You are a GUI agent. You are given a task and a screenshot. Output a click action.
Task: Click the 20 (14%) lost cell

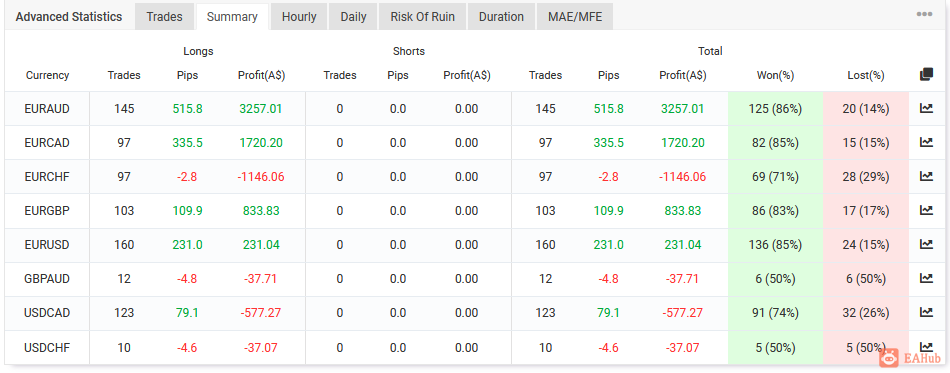(x=866, y=109)
